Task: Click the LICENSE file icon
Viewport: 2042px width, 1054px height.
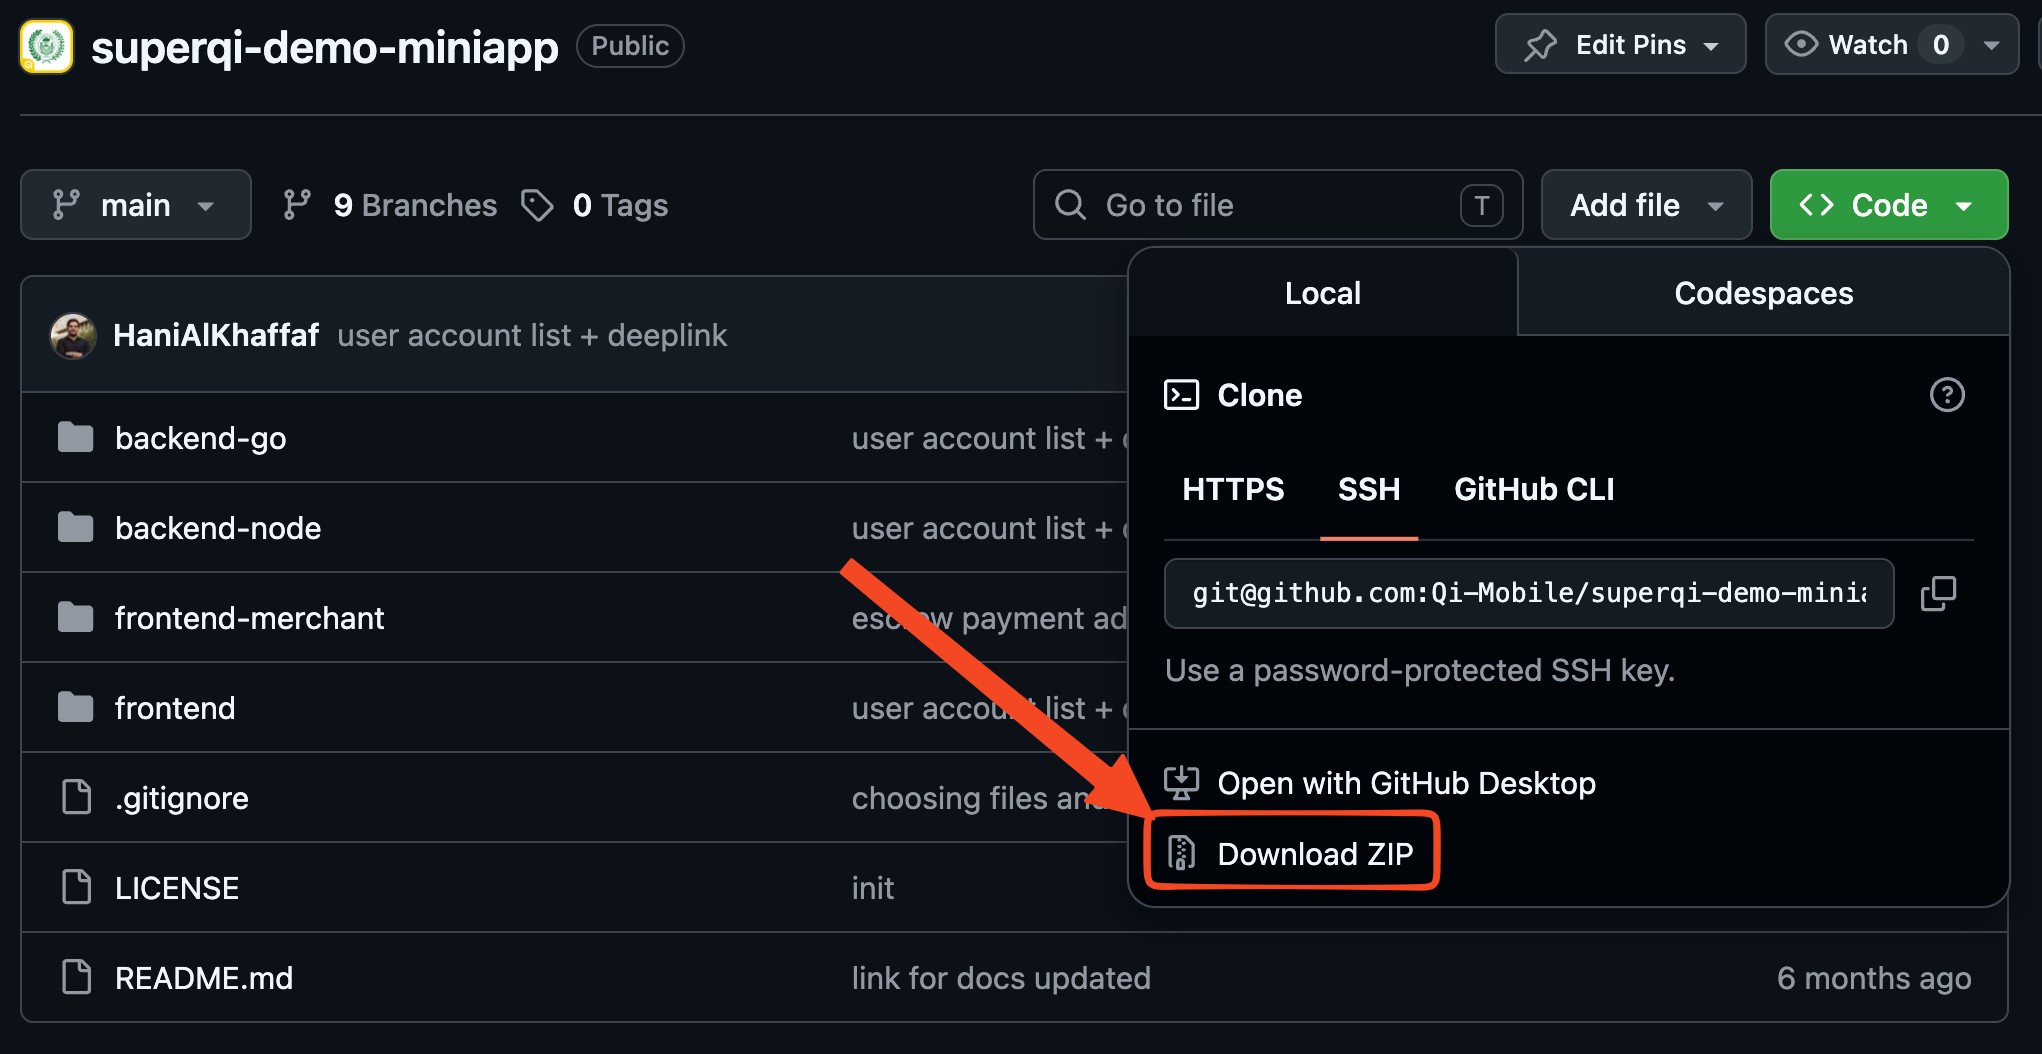Action: pyautogui.click(x=76, y=887)
